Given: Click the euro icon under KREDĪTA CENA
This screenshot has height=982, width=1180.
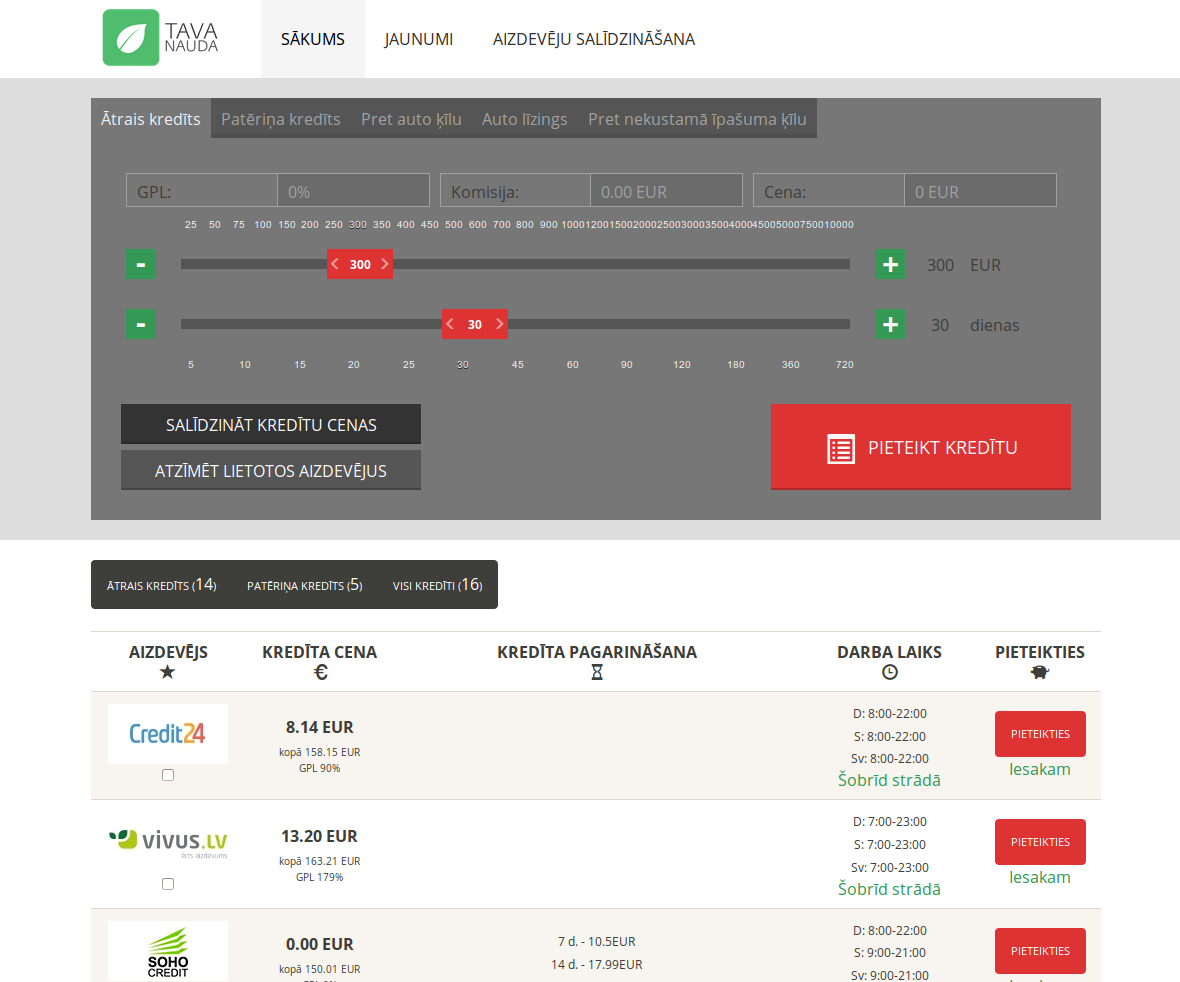Looking at the screenshot, I should [x=320, y=672].
